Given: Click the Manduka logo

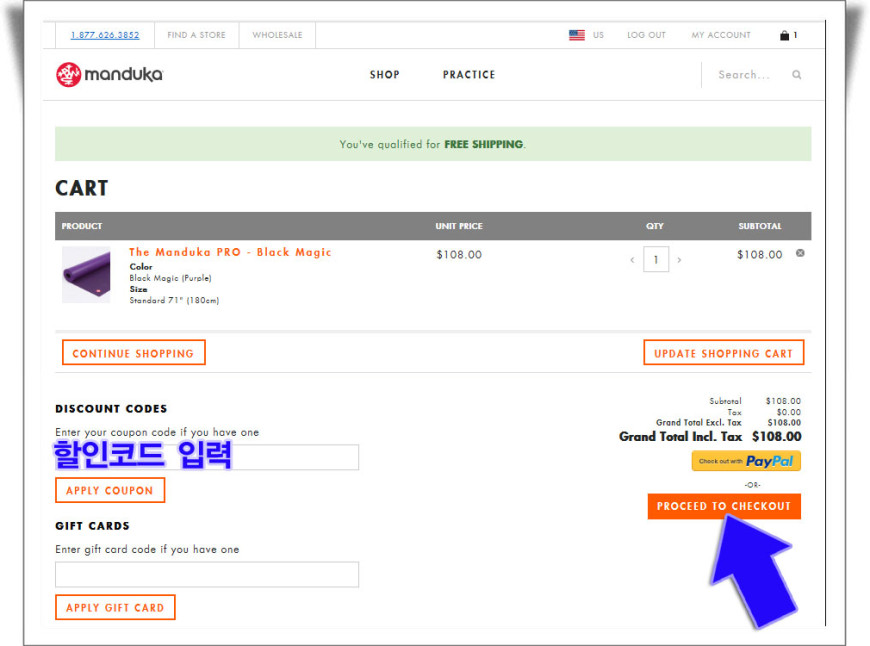Looking at the screenshot, I should (109, 74).
